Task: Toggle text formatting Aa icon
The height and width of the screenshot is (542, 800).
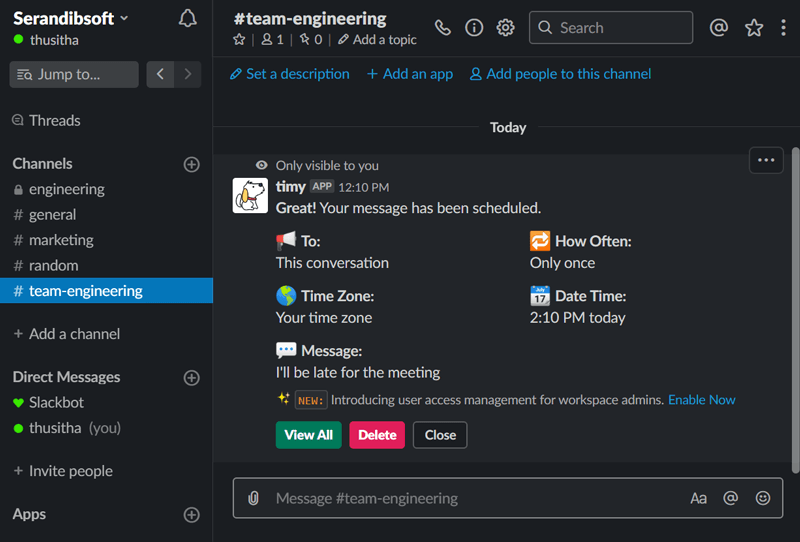Action: (x=698, y=498)
